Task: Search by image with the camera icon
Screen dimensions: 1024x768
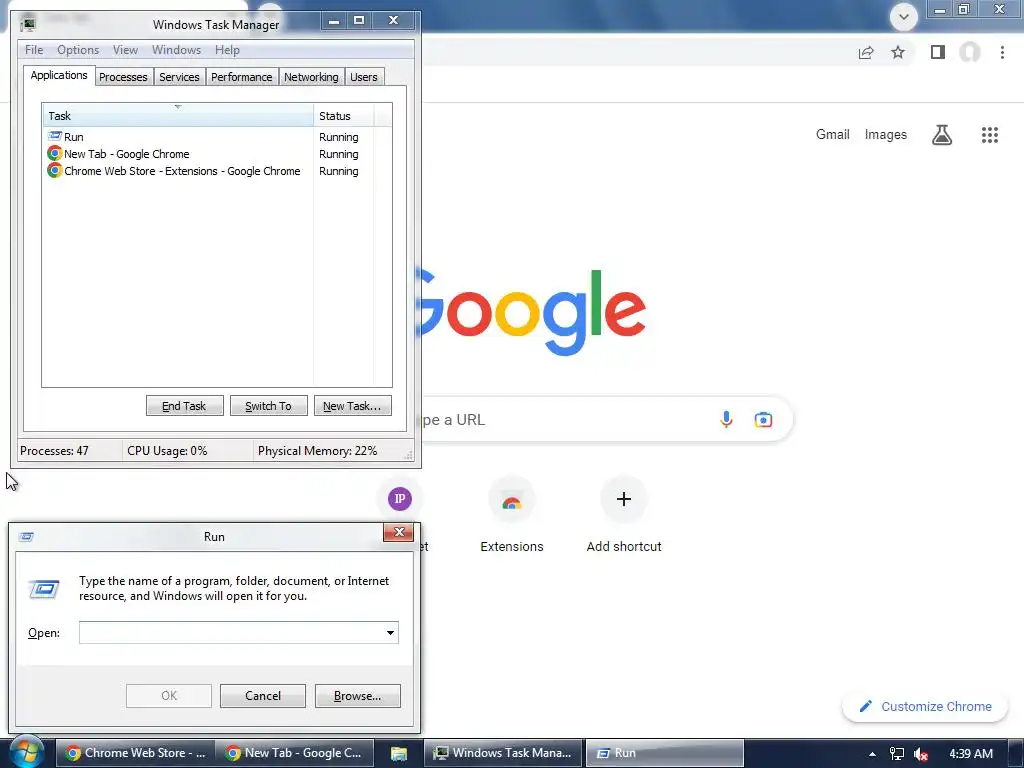Action: tap(763, 419)
